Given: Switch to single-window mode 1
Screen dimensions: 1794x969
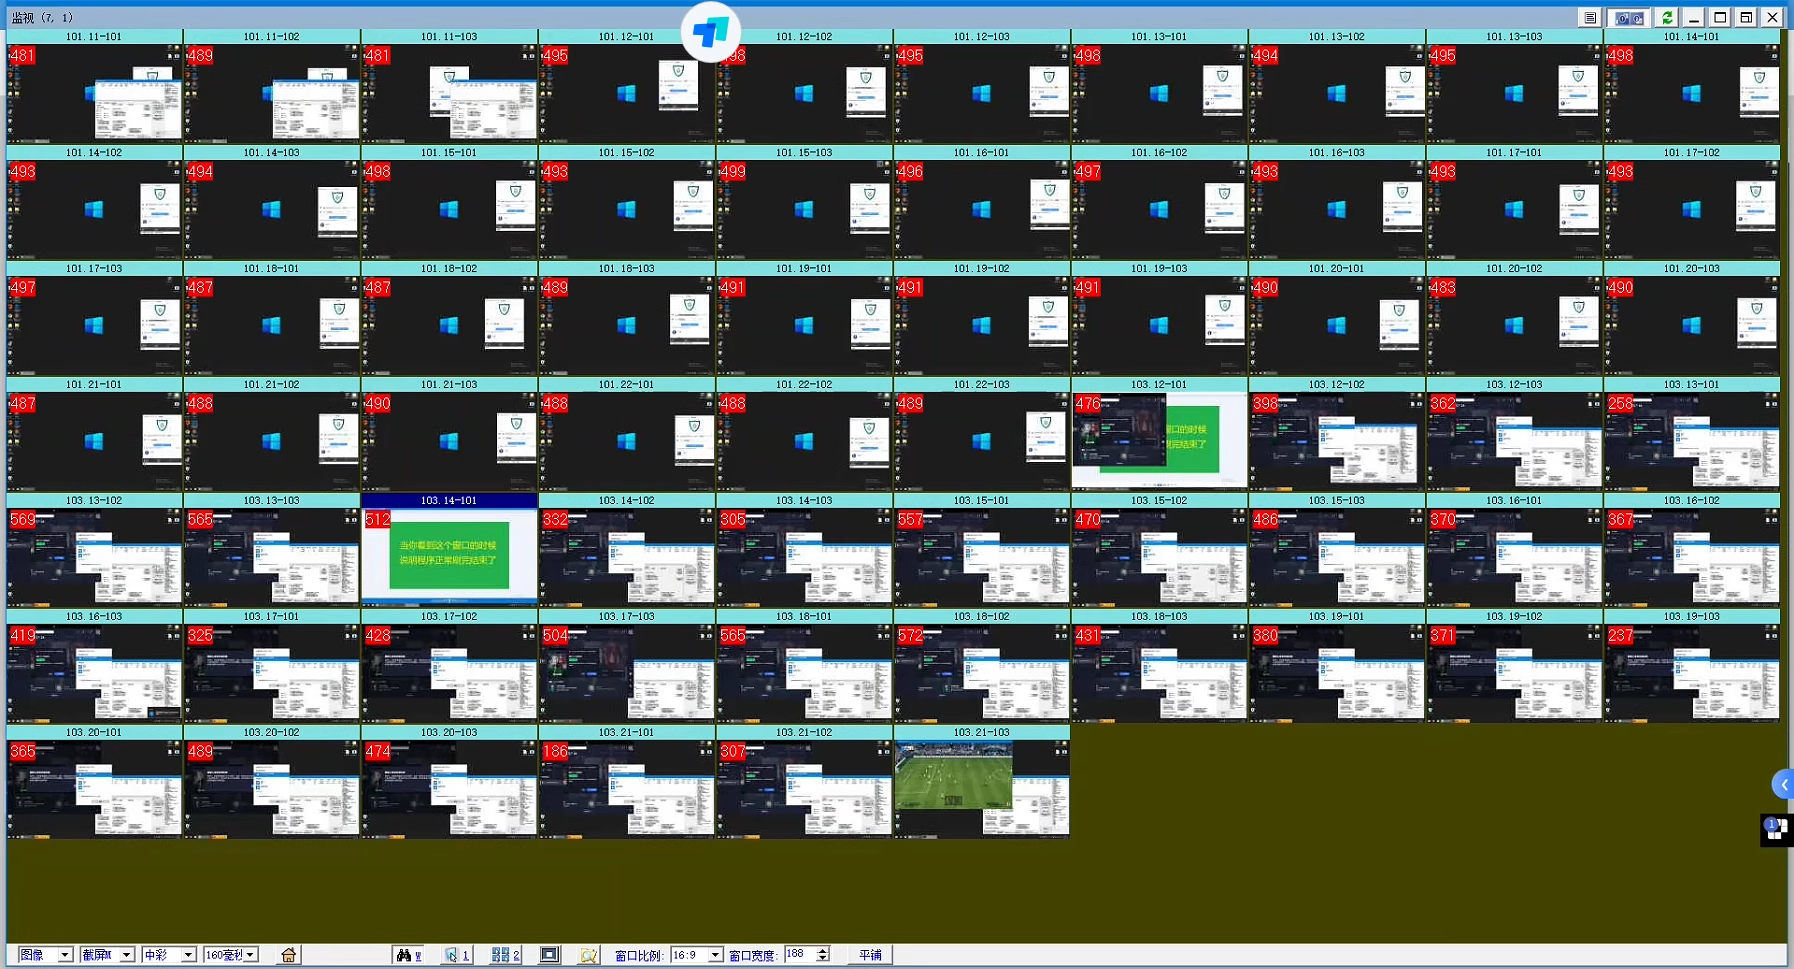Looking at the screenshot, I should [x=456, y=954].
